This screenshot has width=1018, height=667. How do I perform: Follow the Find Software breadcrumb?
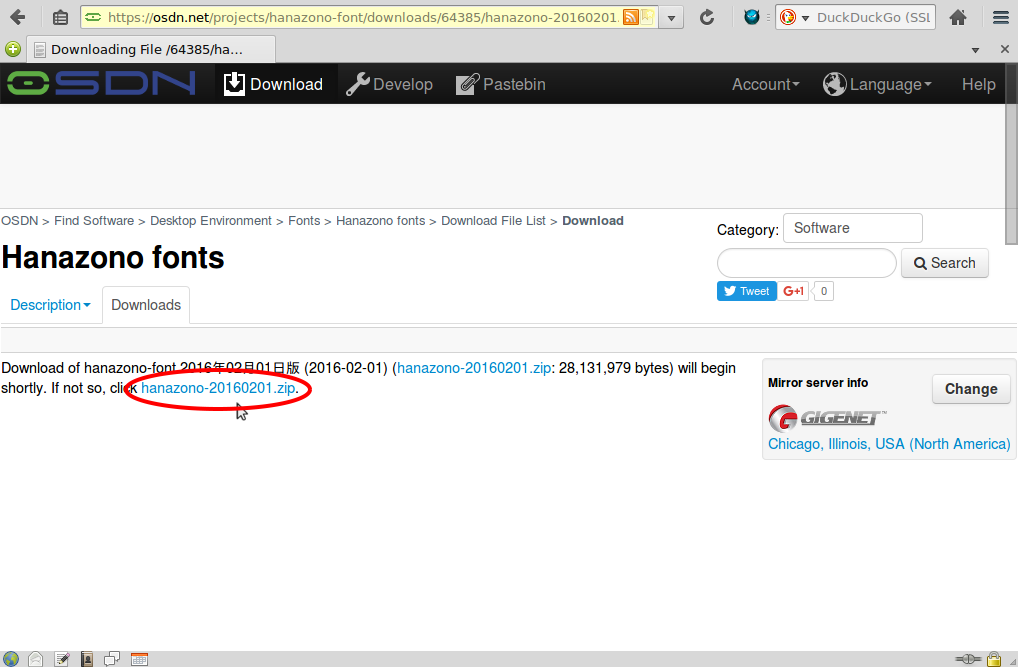pyautogui.click(x=94, y=221)
